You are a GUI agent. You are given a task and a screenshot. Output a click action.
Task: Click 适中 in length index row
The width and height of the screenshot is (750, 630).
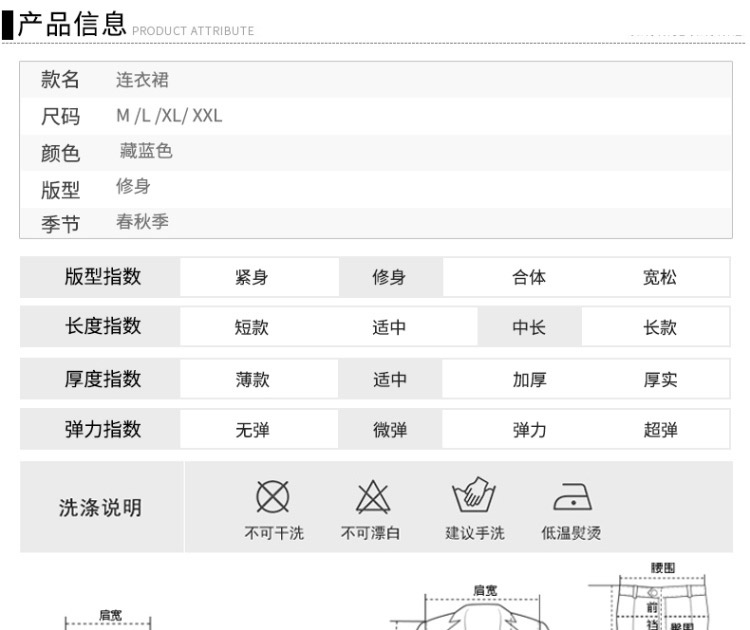[389, 328]
